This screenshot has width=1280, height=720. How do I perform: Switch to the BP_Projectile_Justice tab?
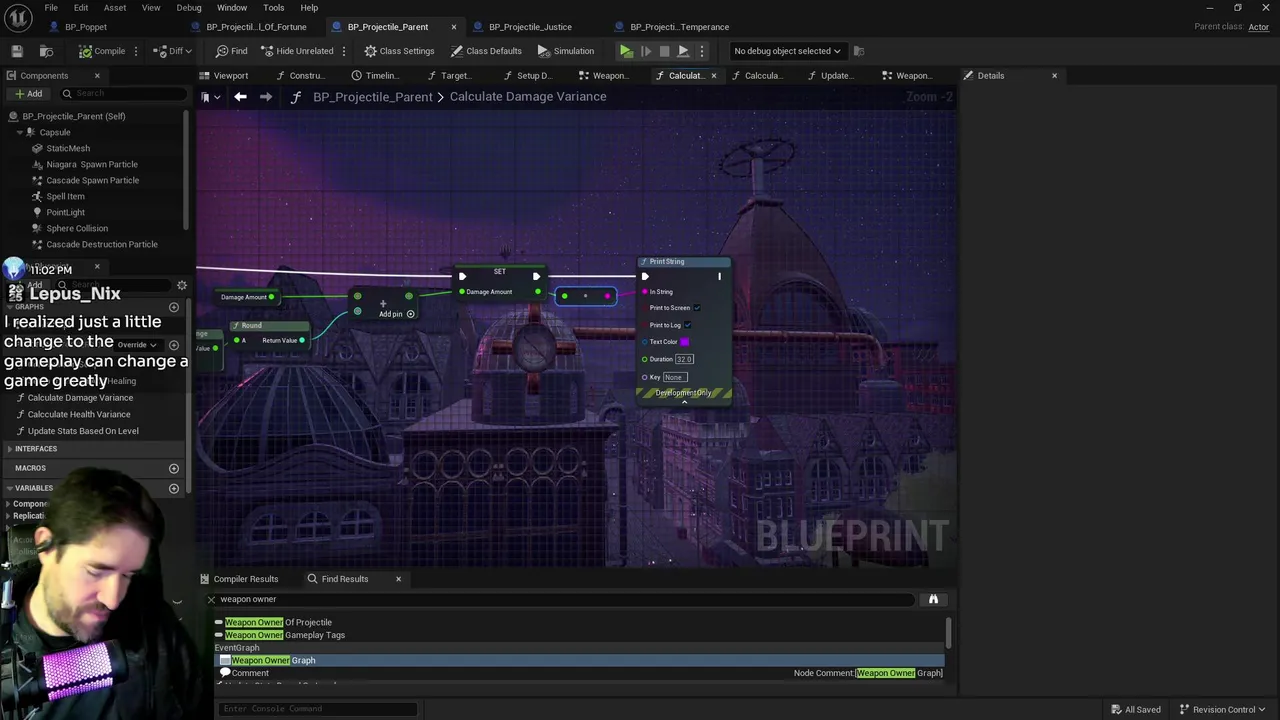coord(530,27)
